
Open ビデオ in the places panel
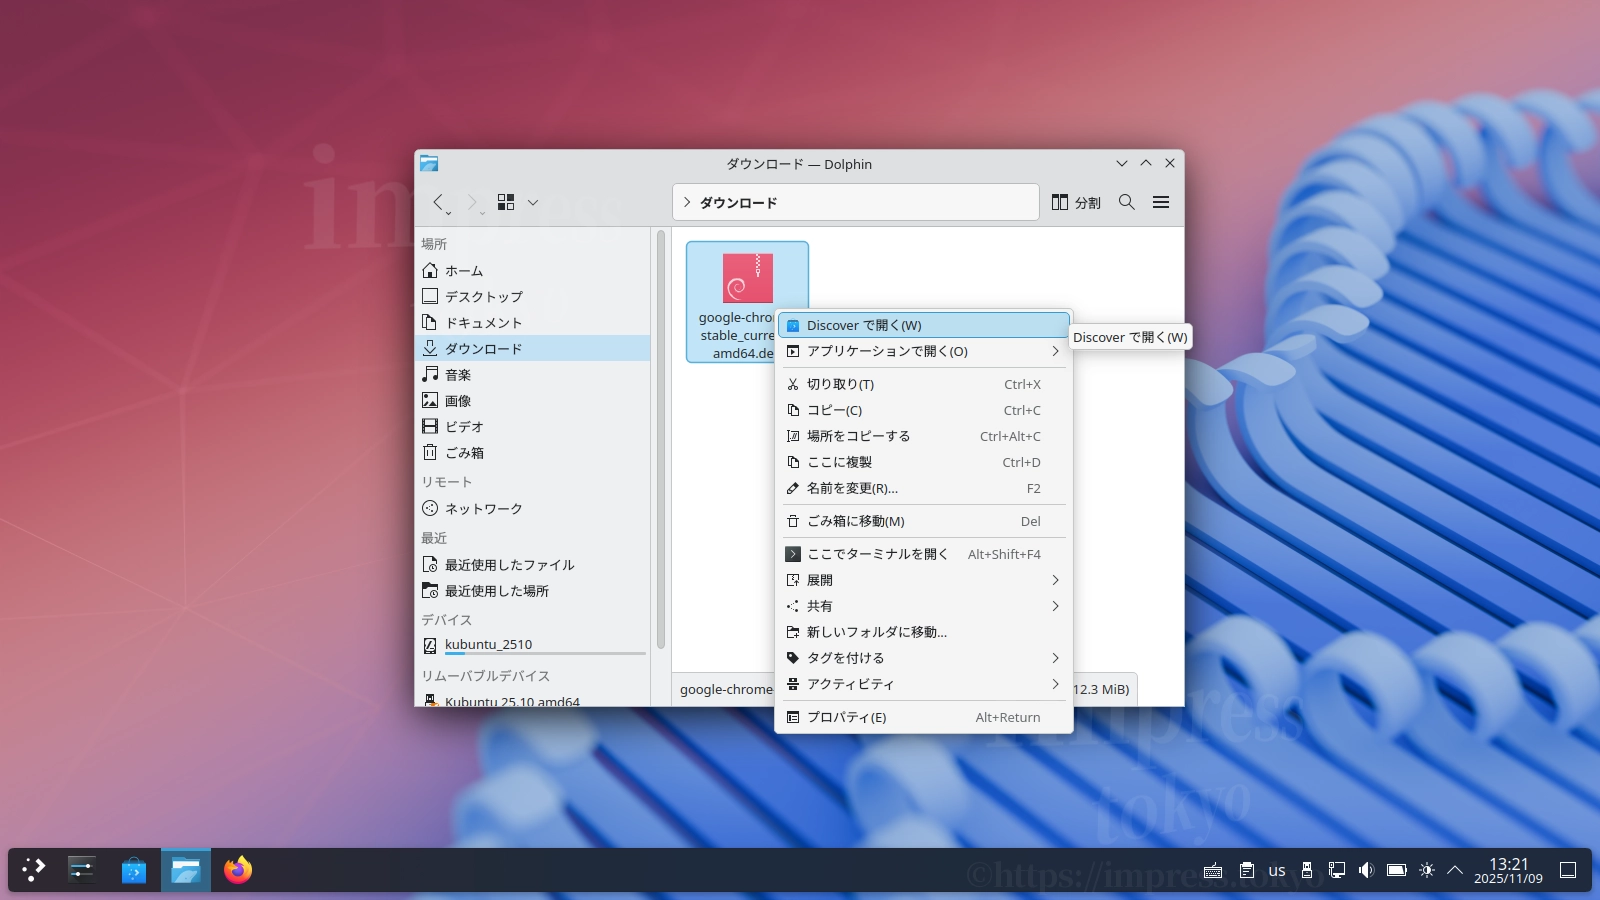[534, 427]
